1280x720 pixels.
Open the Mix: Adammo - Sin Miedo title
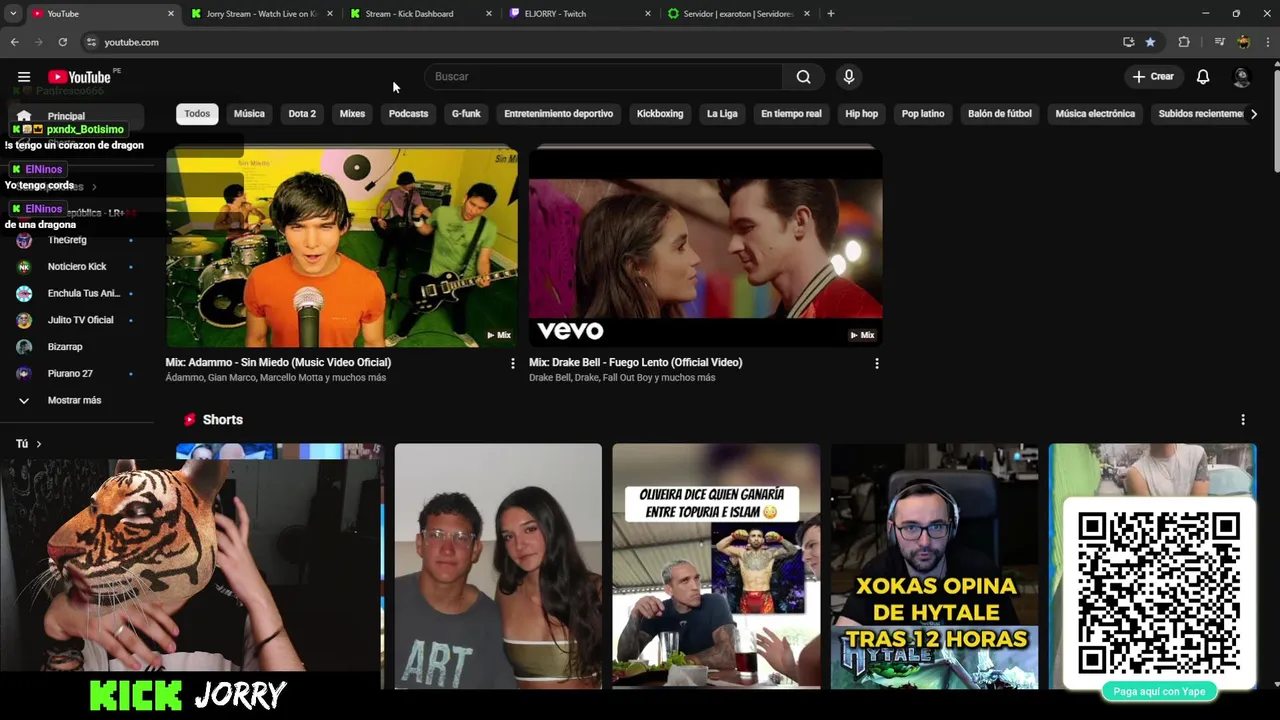[278, 362]
